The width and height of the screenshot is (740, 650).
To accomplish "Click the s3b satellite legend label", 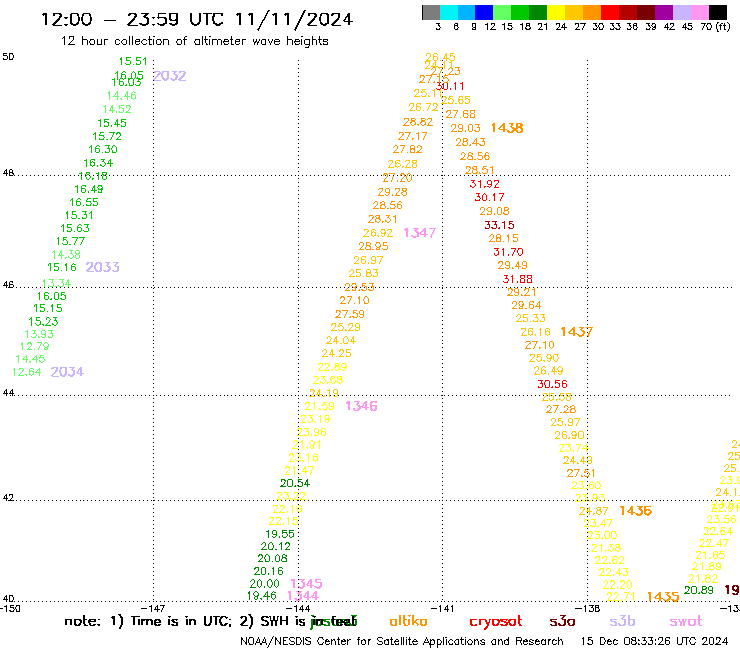I will 622,621.
